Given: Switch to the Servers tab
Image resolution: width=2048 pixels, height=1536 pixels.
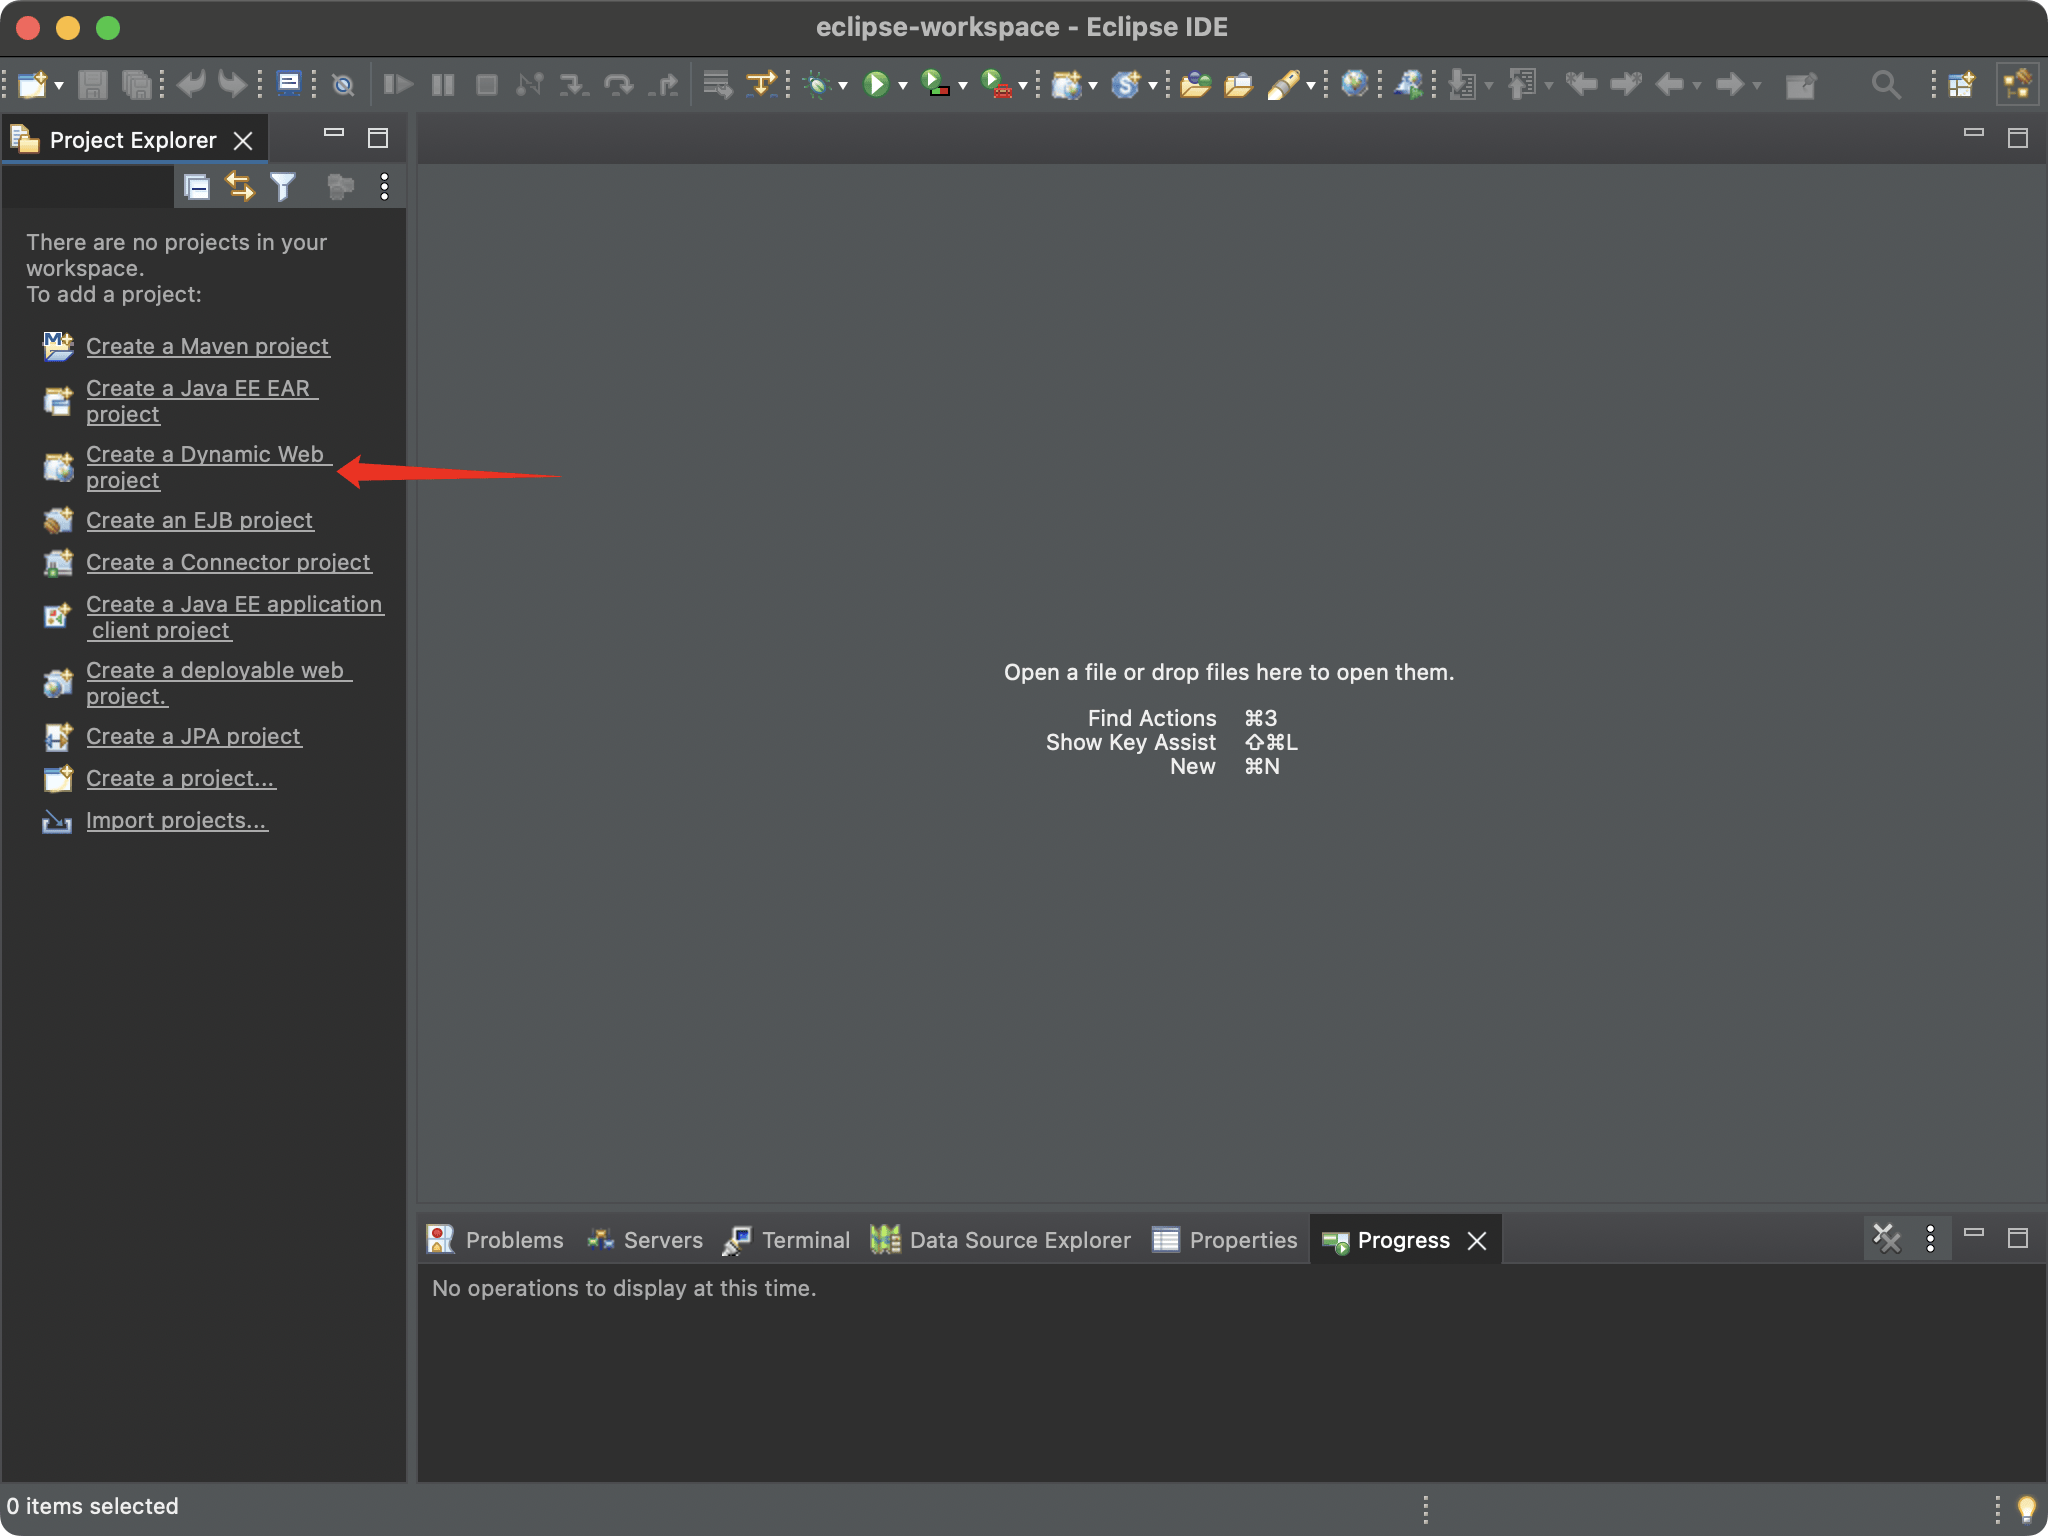Looking at the screenshot, I should [645, 1240].
